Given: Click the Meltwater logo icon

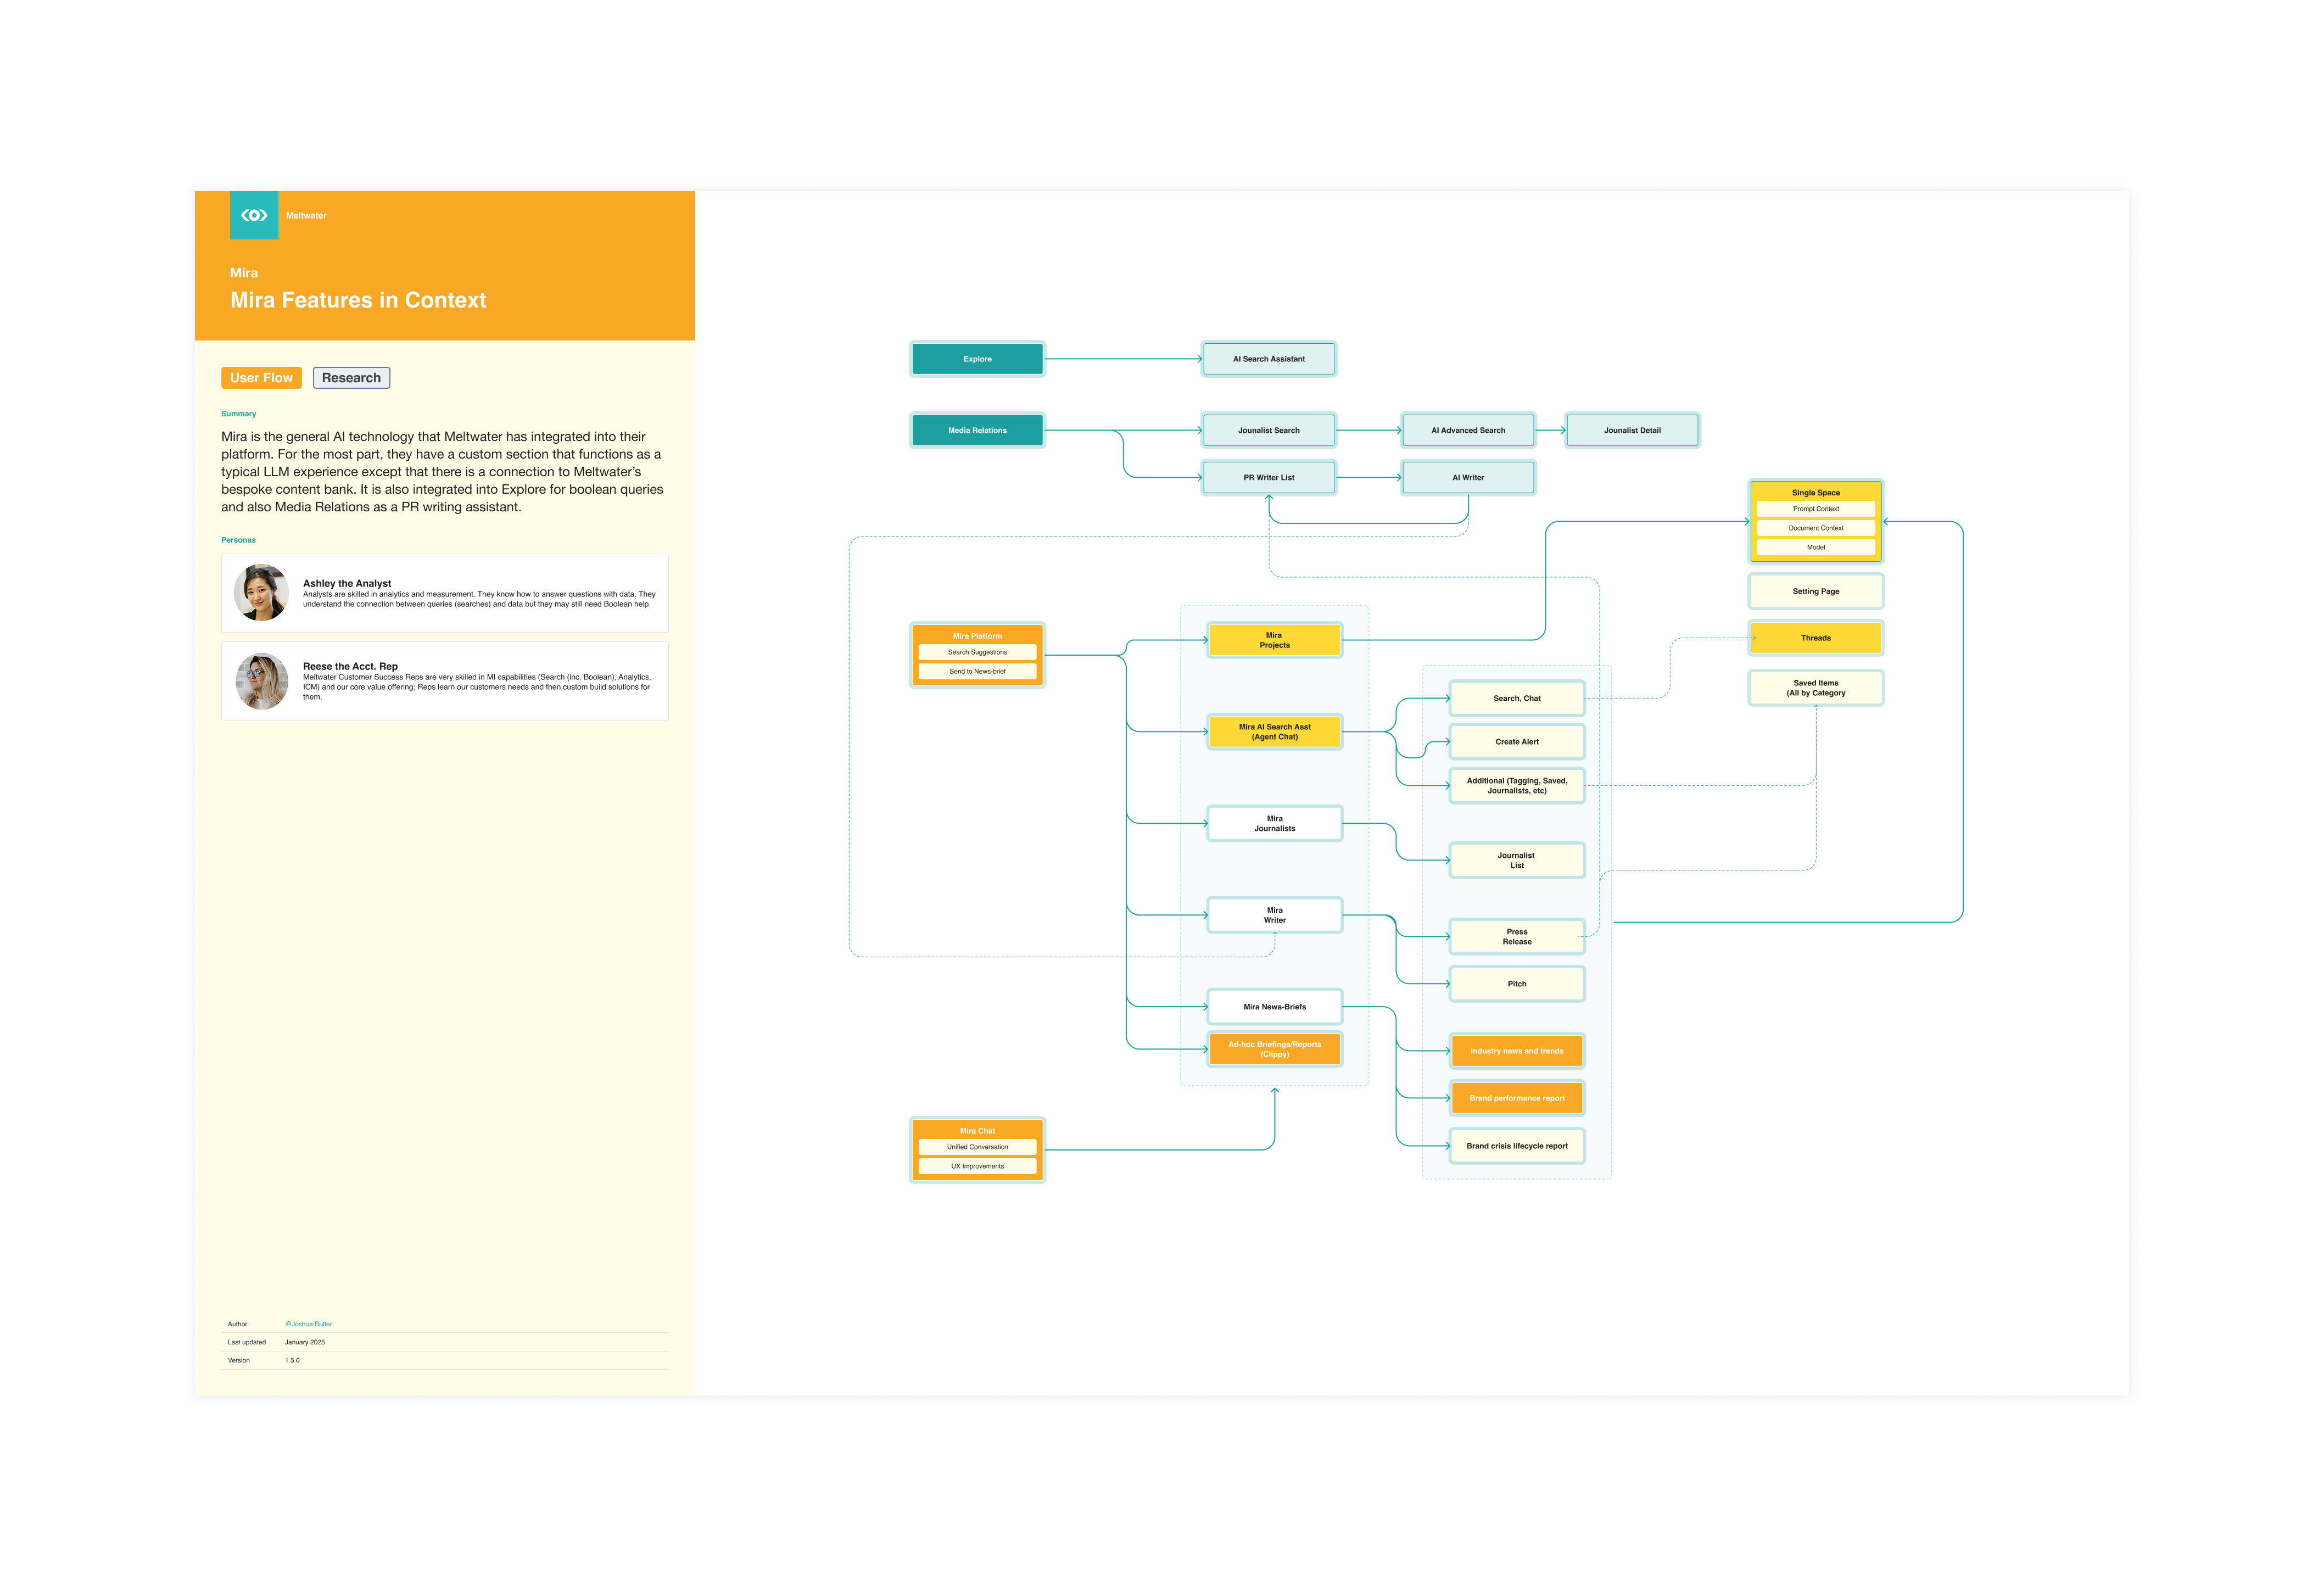Looking at the screenshot, I should point(254,215).
